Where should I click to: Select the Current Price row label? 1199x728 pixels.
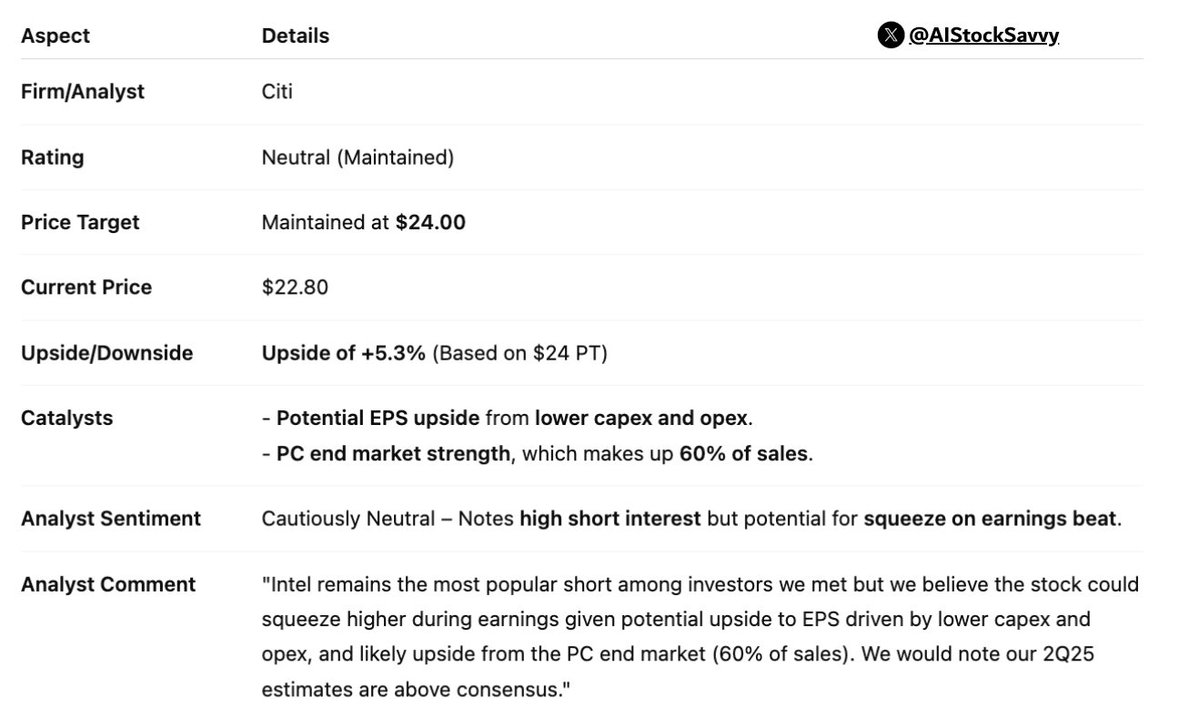86,288
